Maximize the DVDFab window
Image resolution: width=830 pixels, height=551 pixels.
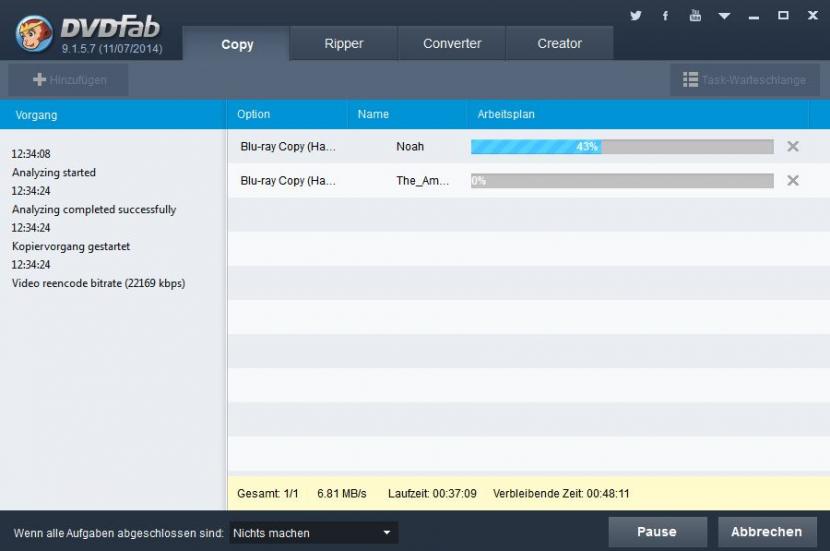pos(783,15)
